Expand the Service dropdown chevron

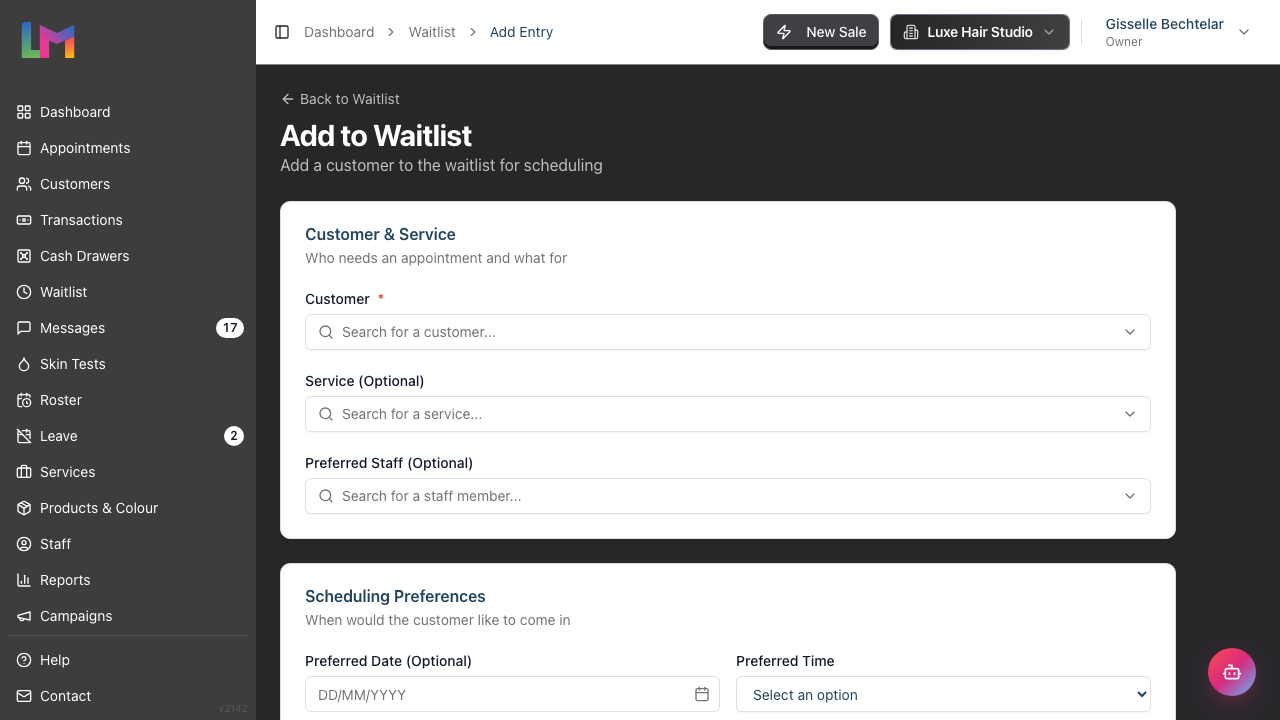tap(1130, 414)
